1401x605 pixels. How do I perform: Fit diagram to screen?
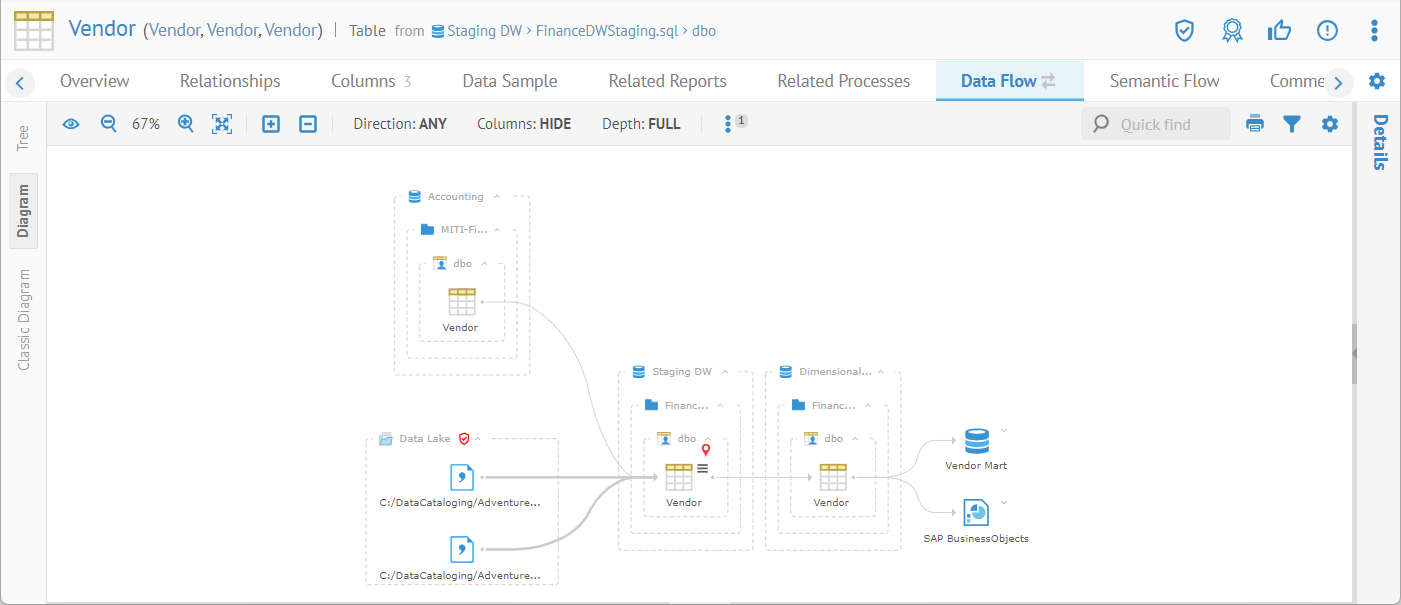(222, 124)
